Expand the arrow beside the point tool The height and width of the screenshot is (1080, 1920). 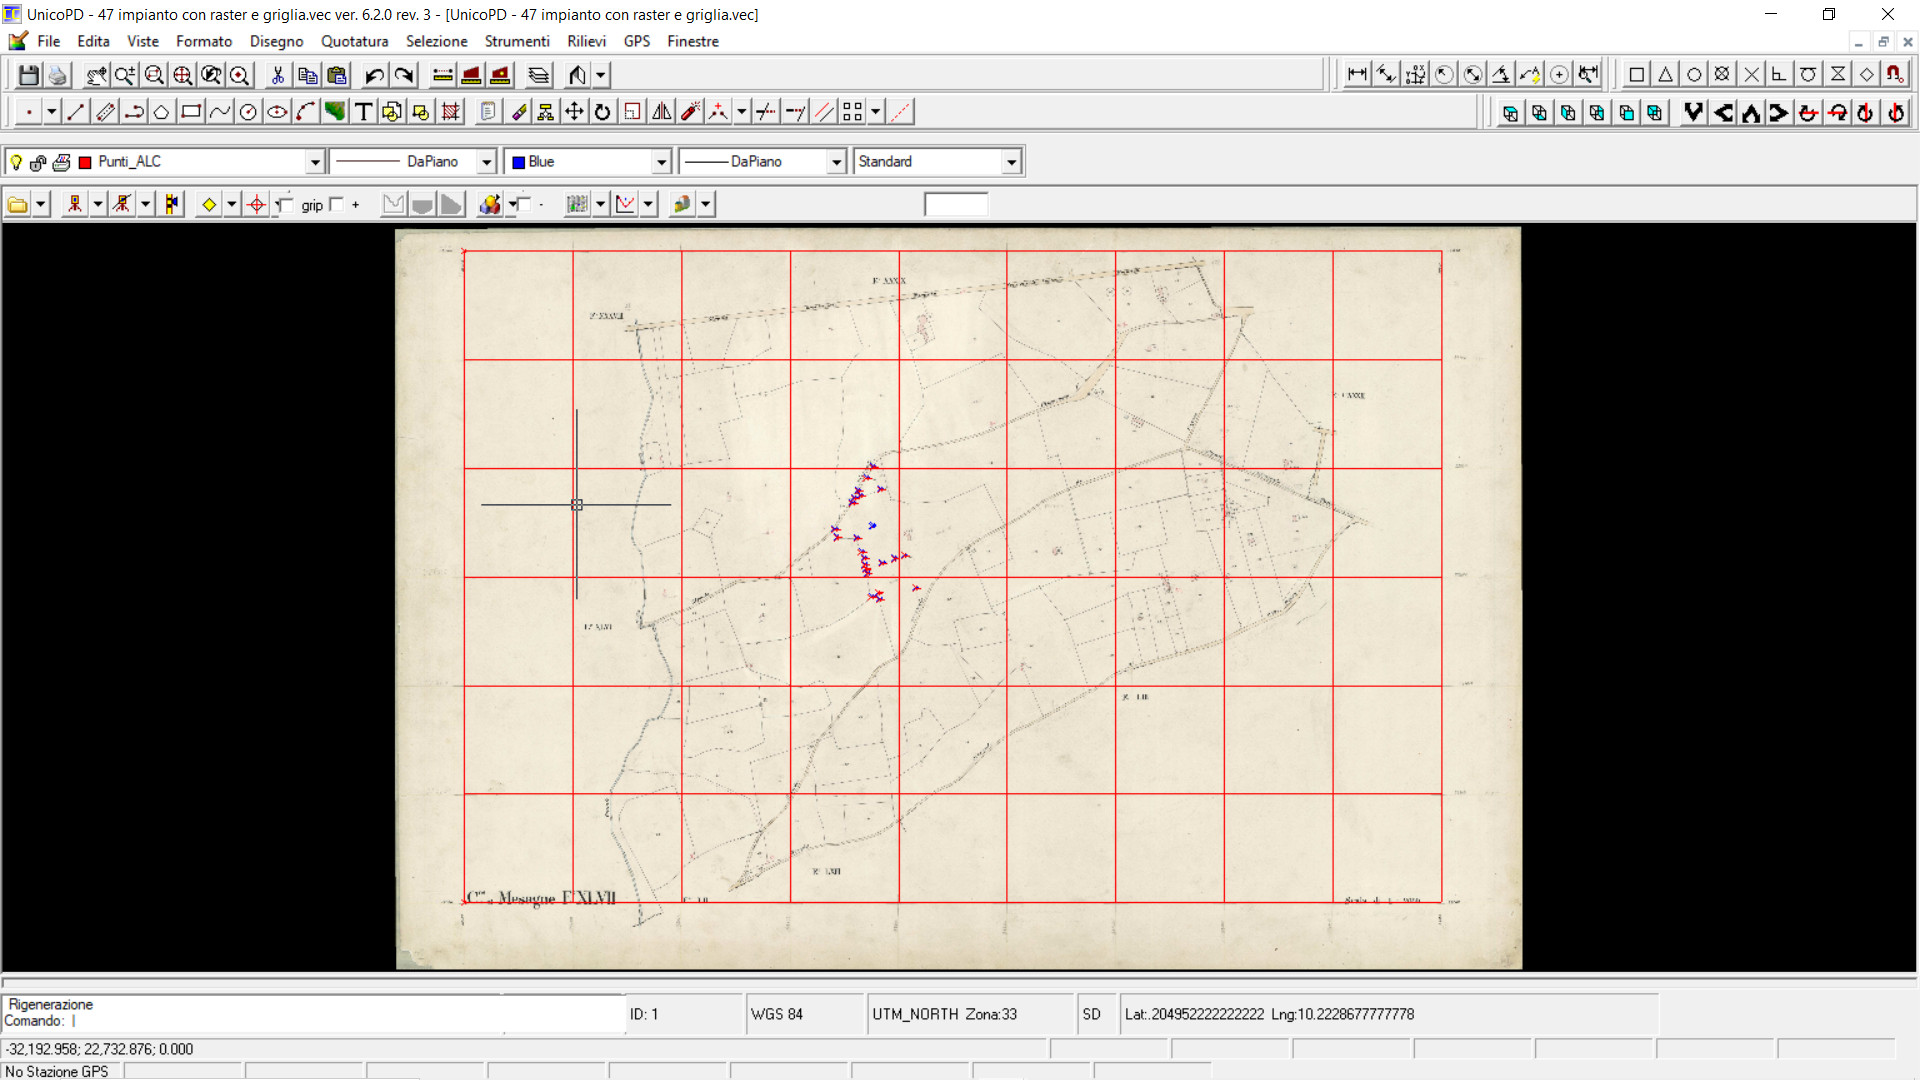(51, 112)
